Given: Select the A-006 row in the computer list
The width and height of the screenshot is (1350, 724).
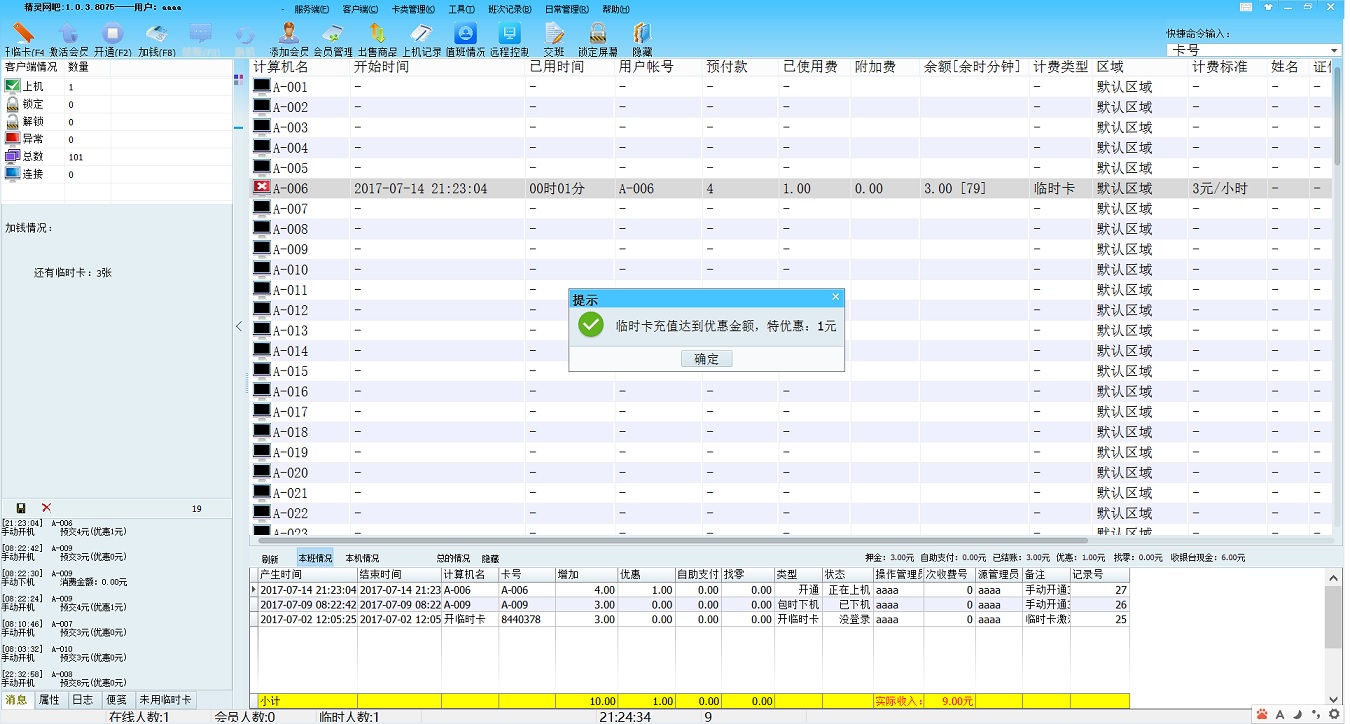Looking at the screenshot, I should (x=790, y=188).
